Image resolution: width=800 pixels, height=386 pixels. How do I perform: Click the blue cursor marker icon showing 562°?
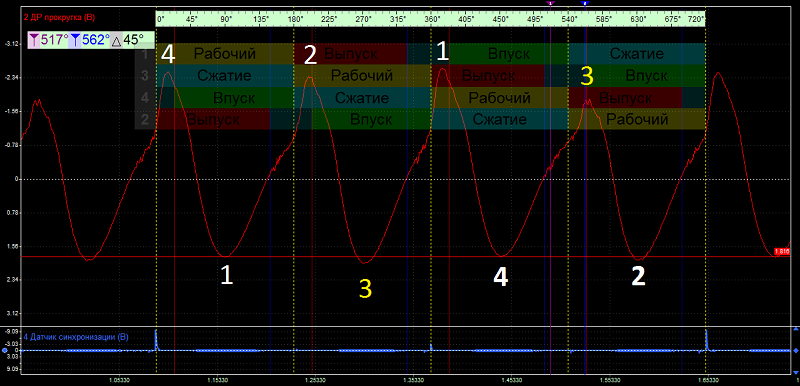pos(75,40)
